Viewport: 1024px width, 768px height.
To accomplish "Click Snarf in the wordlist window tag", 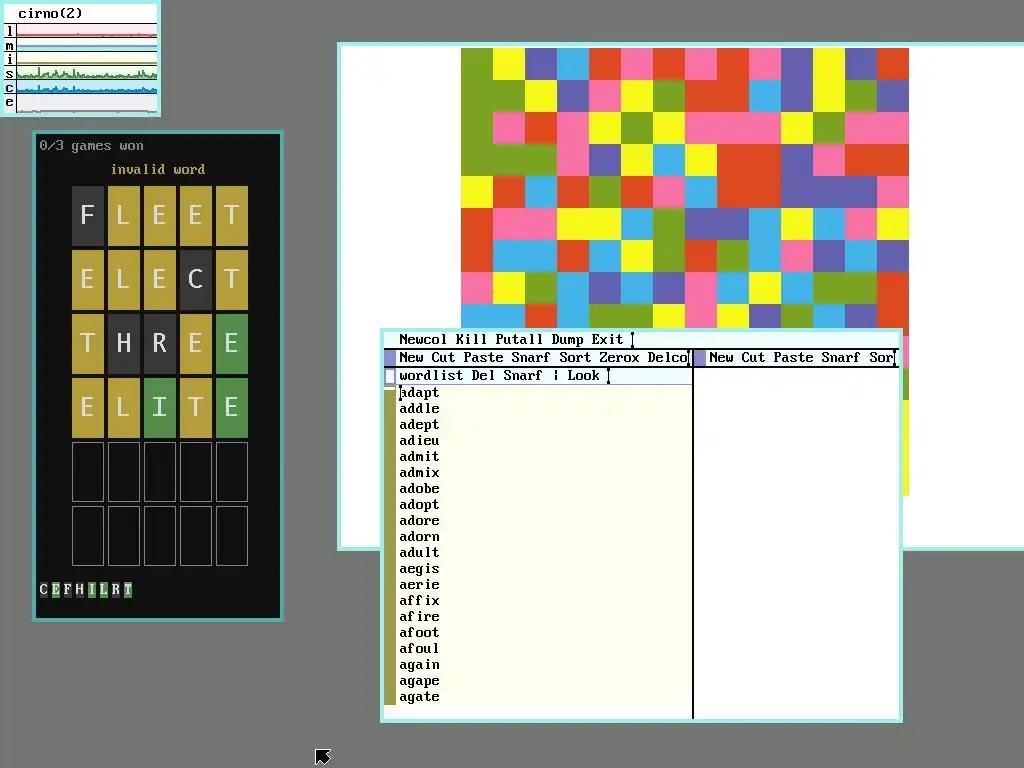I will (x=522, y=376).
